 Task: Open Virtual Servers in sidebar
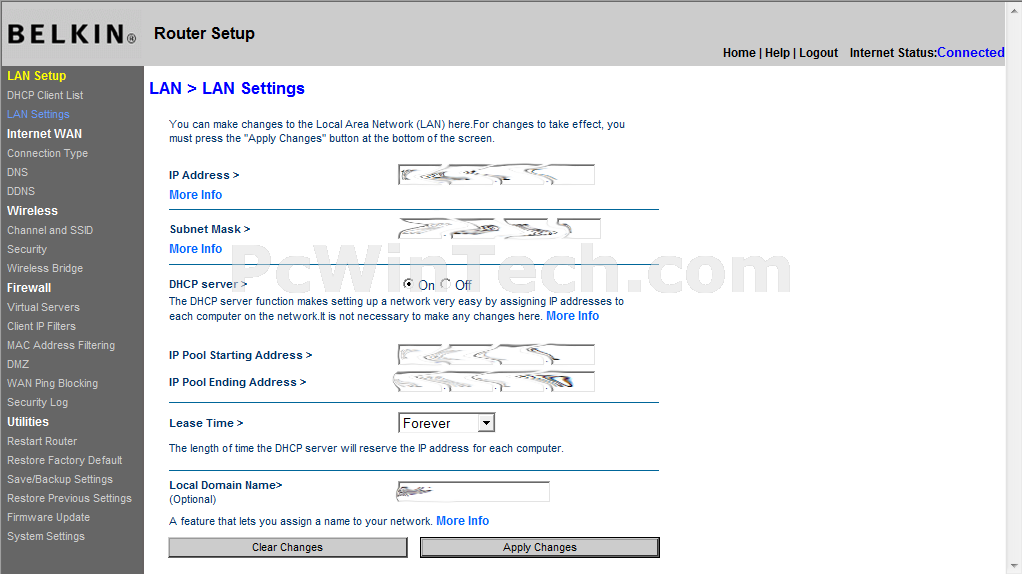[43, 307]
